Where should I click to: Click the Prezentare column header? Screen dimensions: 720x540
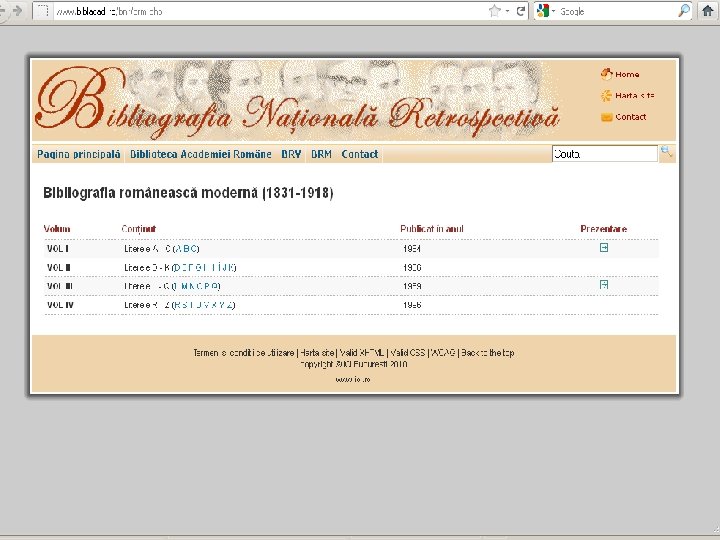(603, 229)
